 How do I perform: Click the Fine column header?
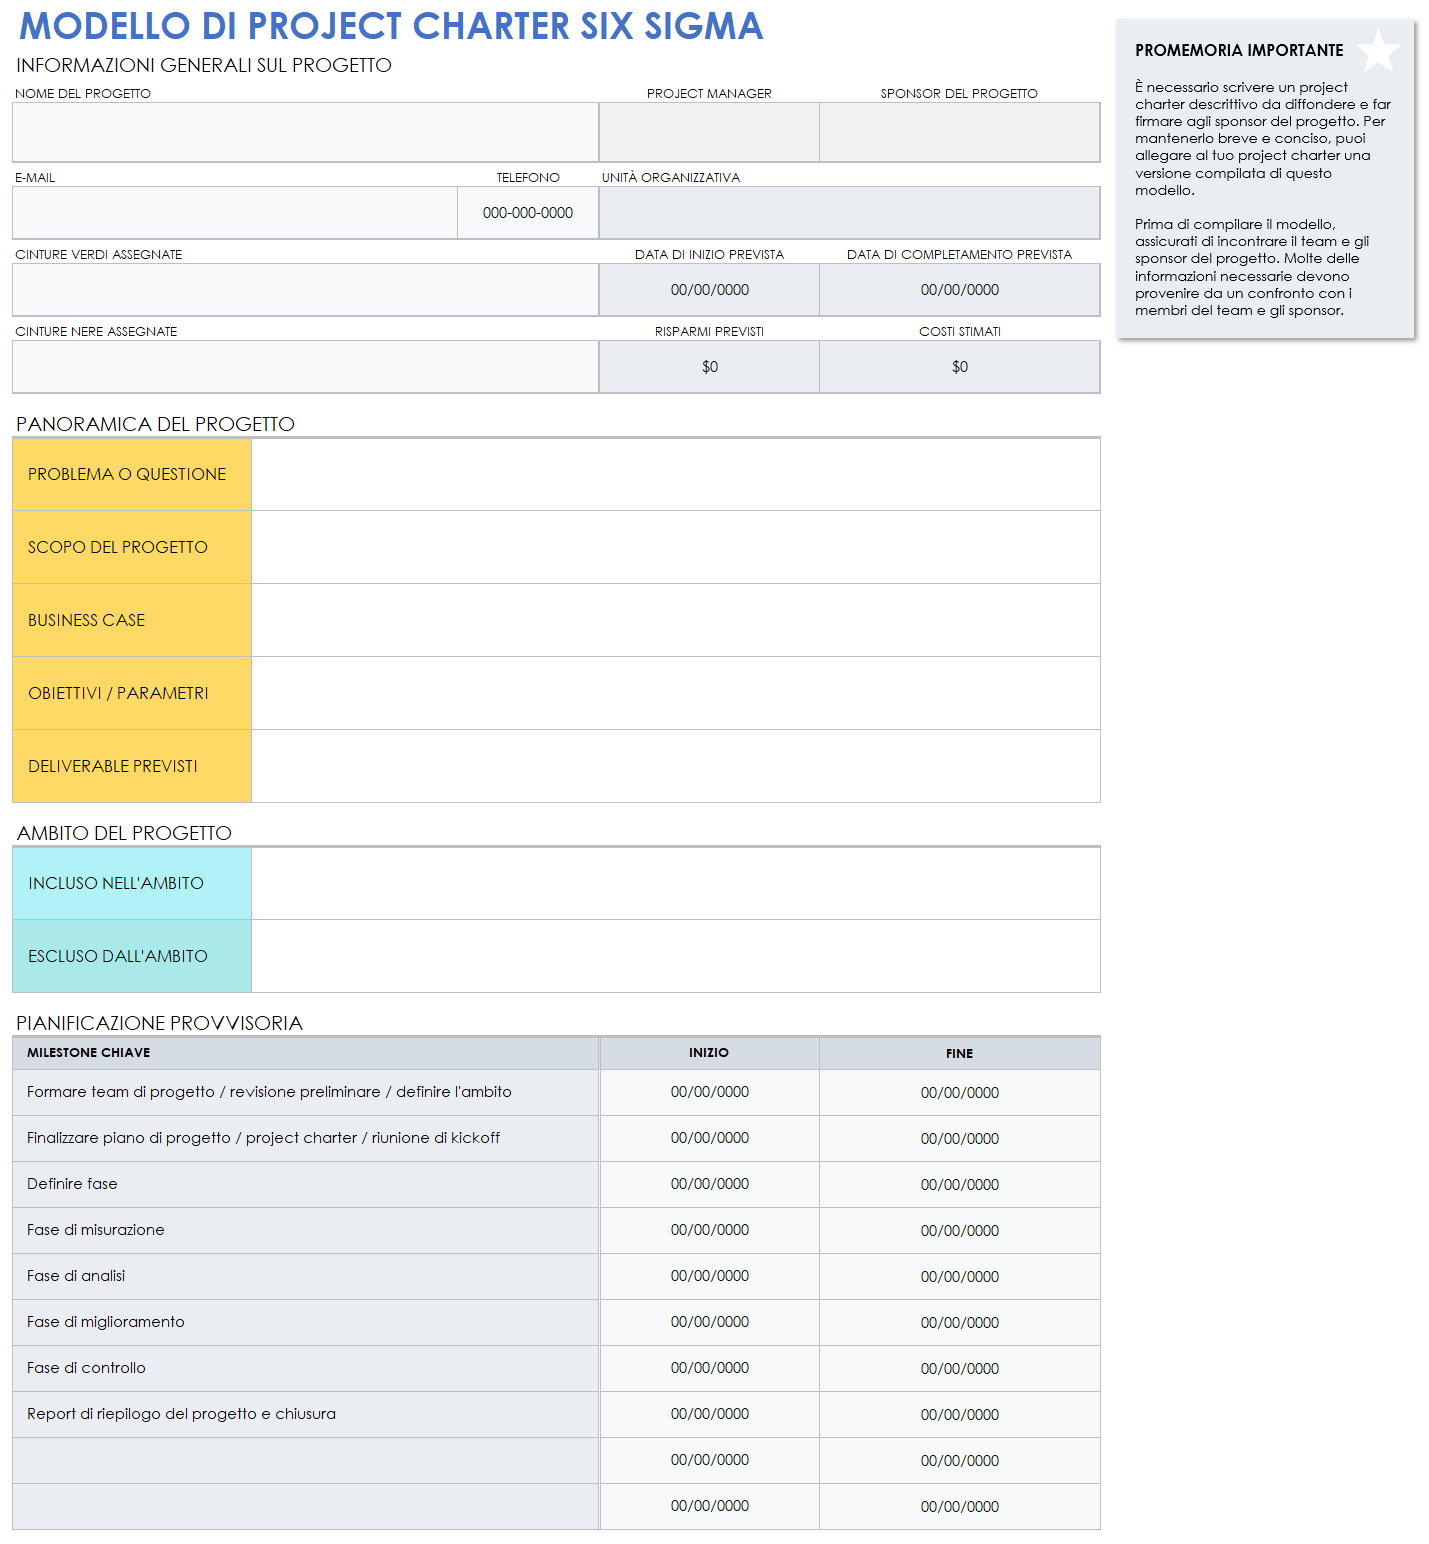tap(960, 1053)
